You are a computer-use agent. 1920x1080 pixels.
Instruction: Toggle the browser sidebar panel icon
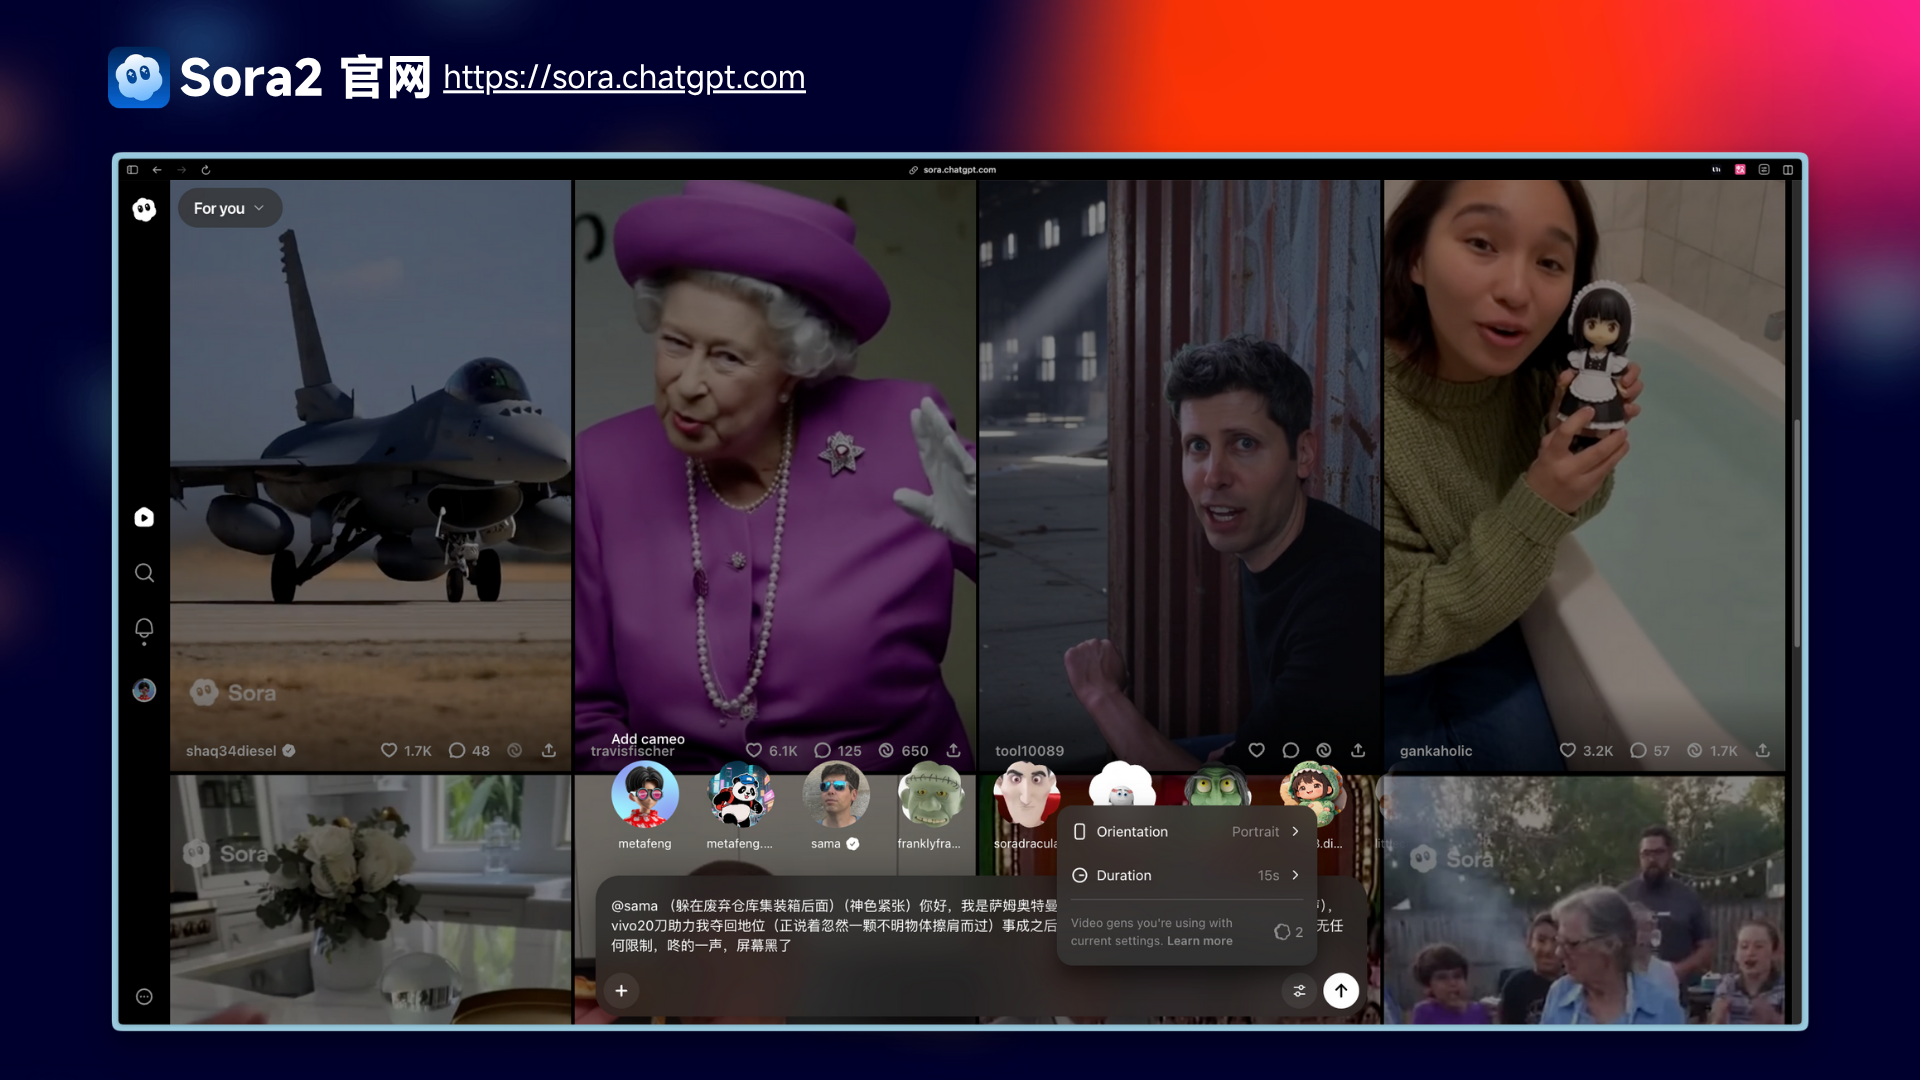point(132,170)
